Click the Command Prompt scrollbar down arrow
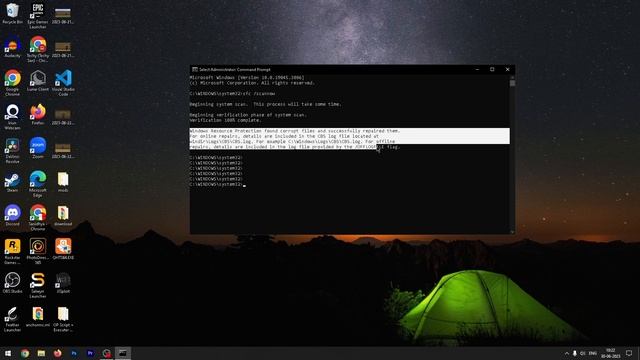 click(512, 231)
